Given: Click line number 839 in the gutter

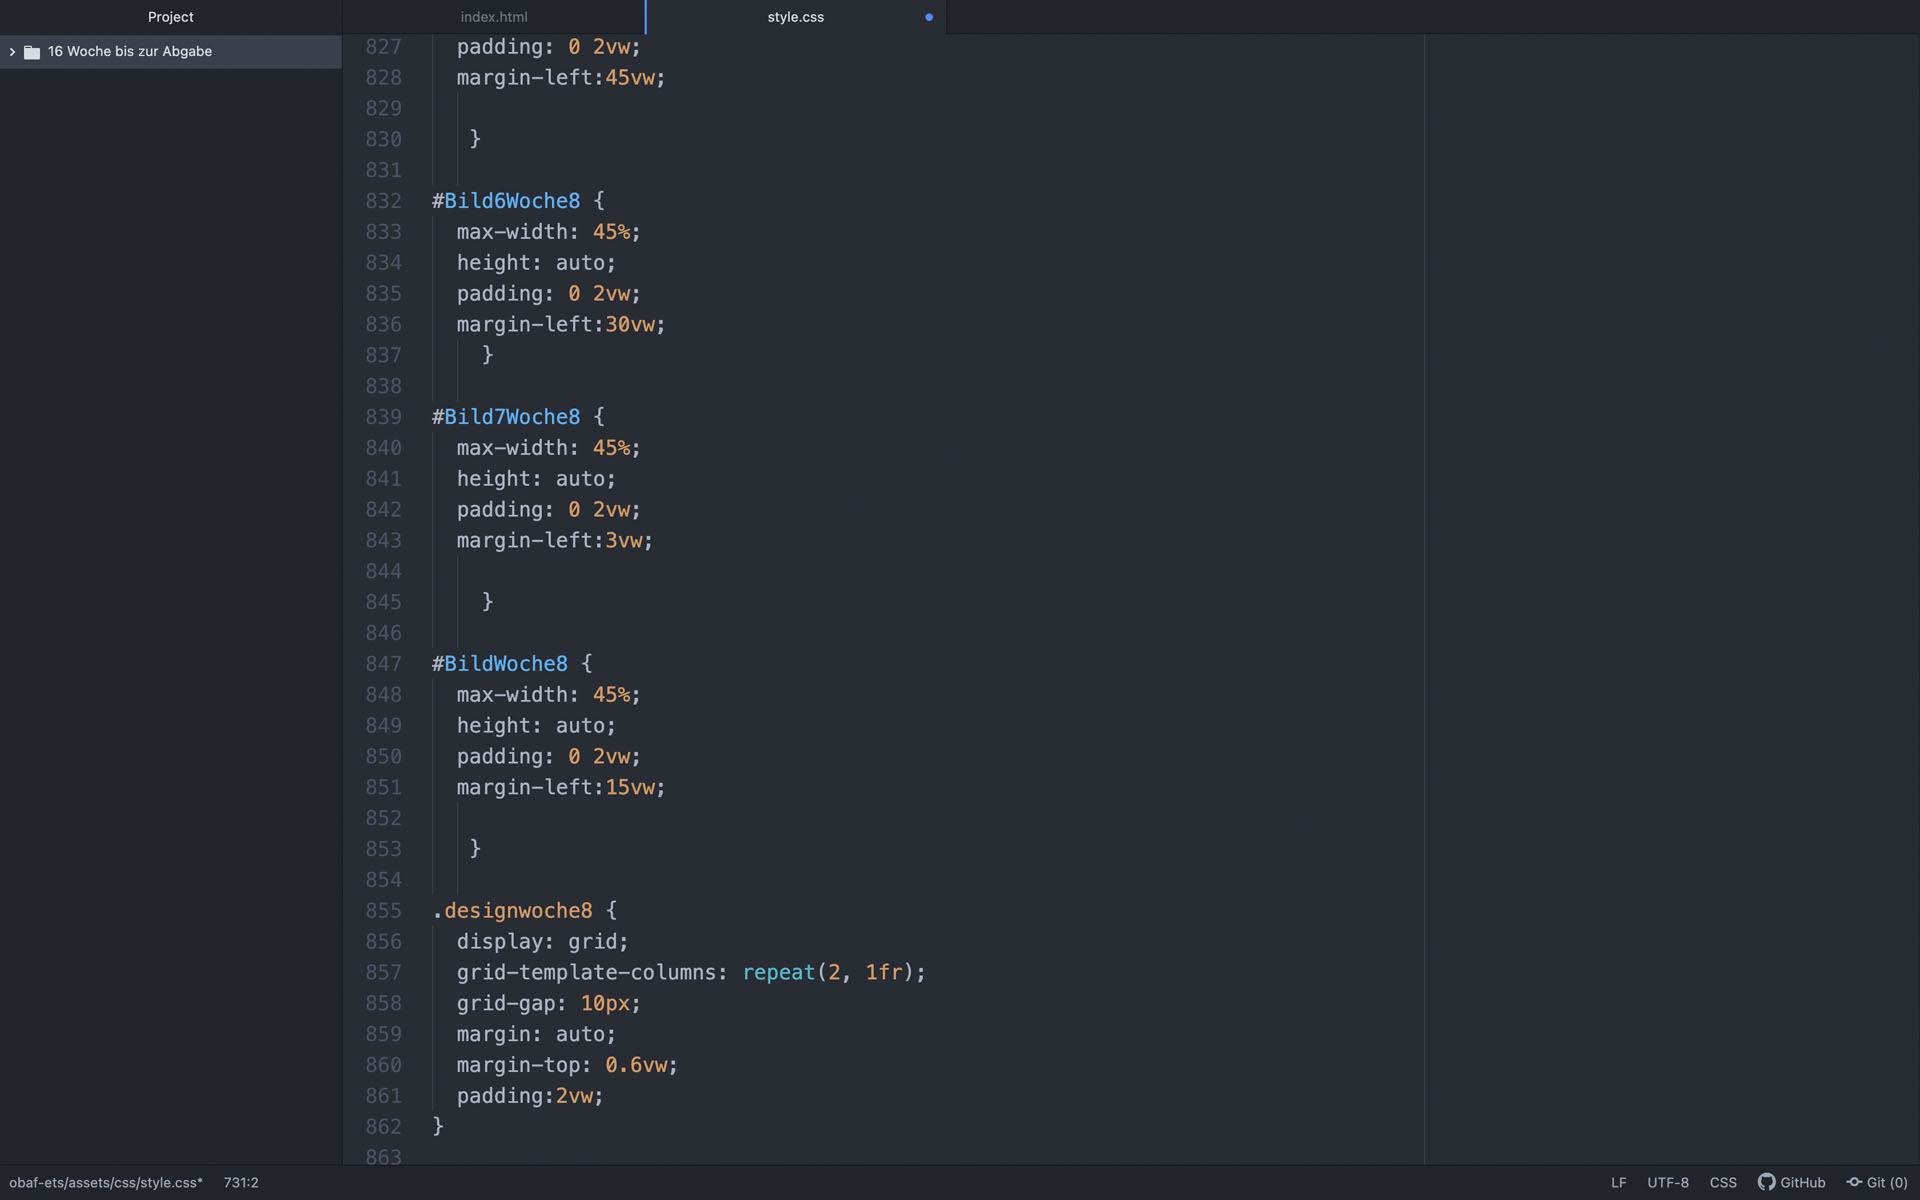Looking at the screenshot, I should click(x=383, y=417).
